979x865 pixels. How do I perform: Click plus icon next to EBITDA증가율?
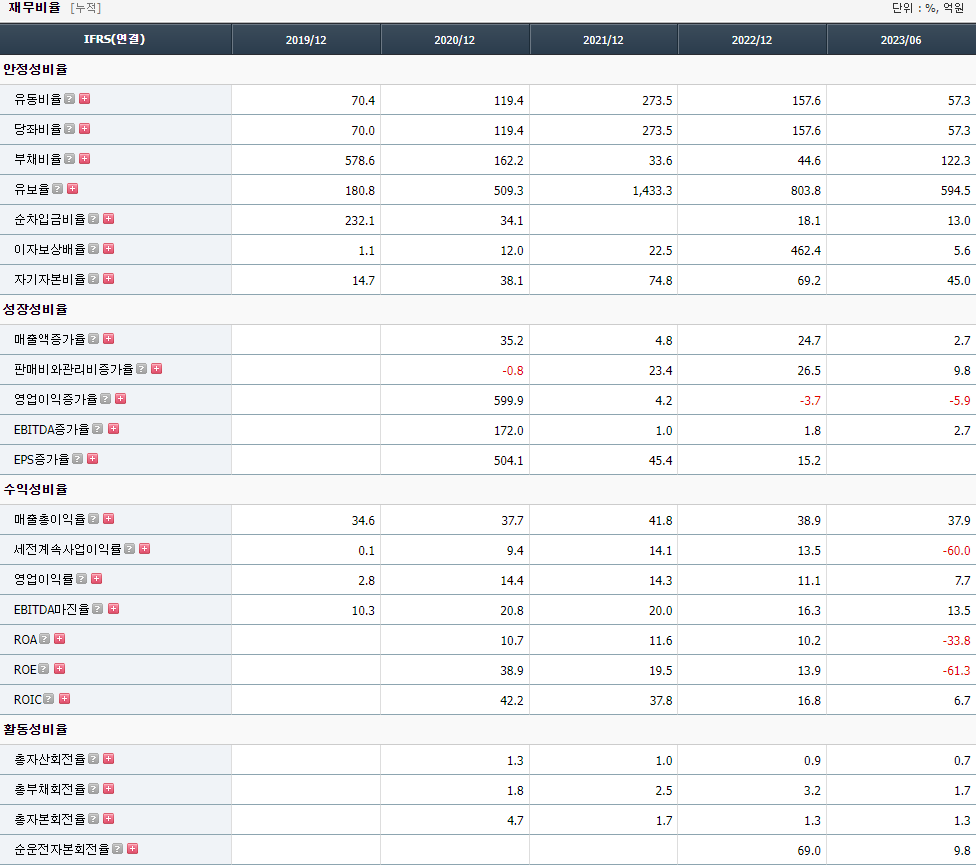tap(113, 428)
